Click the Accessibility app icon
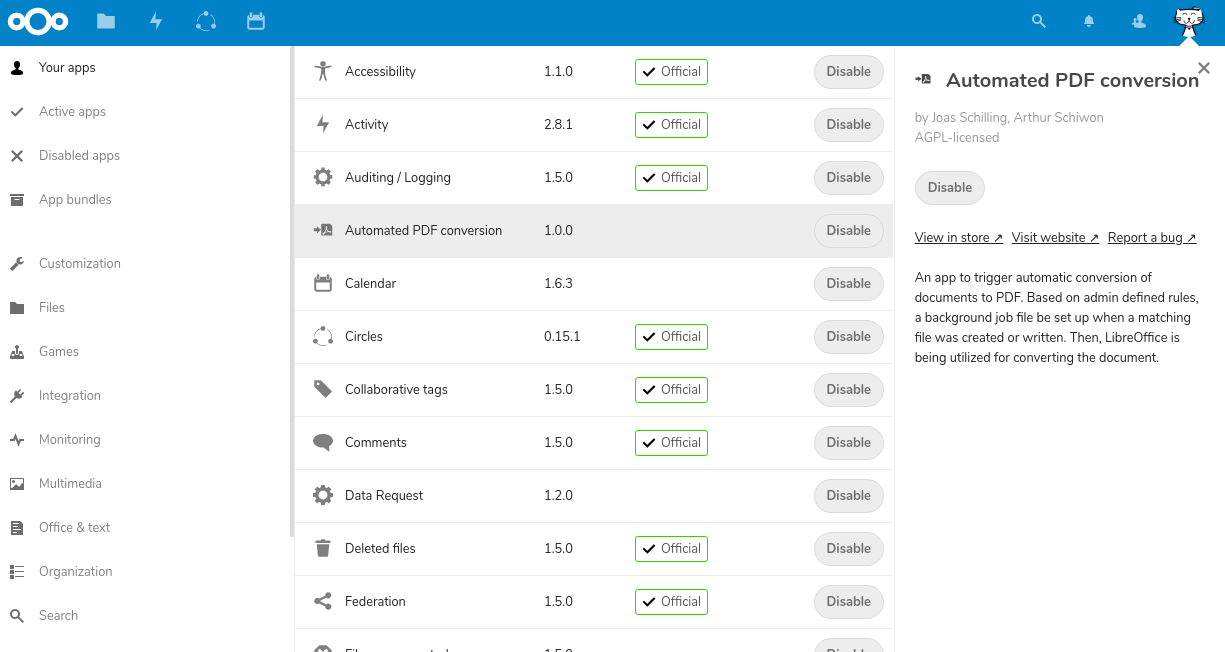1225x652 pixels. click(x=322, y=71)
